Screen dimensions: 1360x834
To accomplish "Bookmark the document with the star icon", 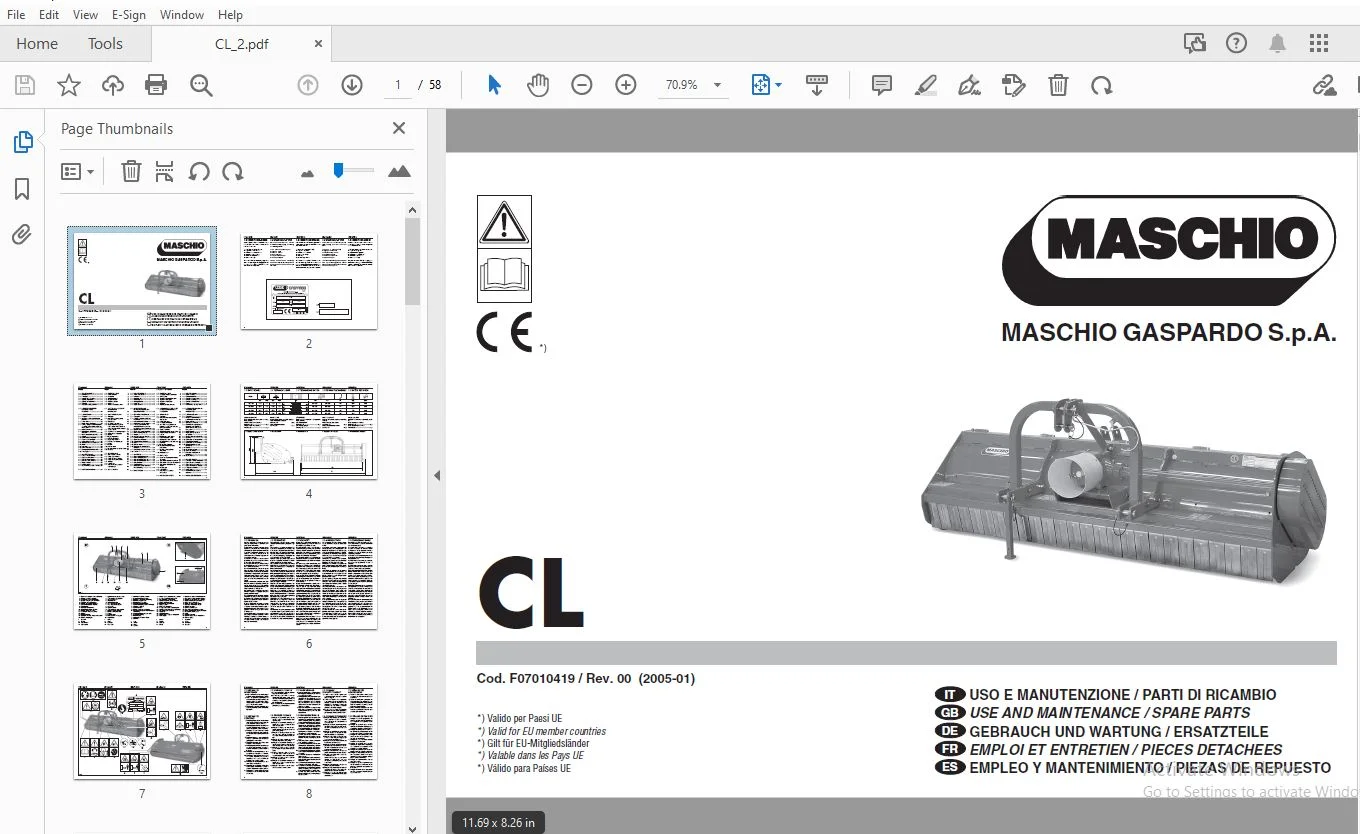I will (x=69, y=86).
